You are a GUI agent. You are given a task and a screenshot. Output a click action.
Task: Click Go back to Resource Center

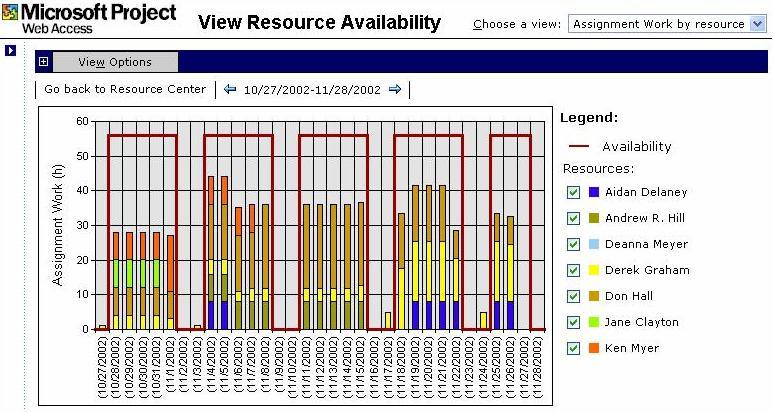click(x=125, y=89)
